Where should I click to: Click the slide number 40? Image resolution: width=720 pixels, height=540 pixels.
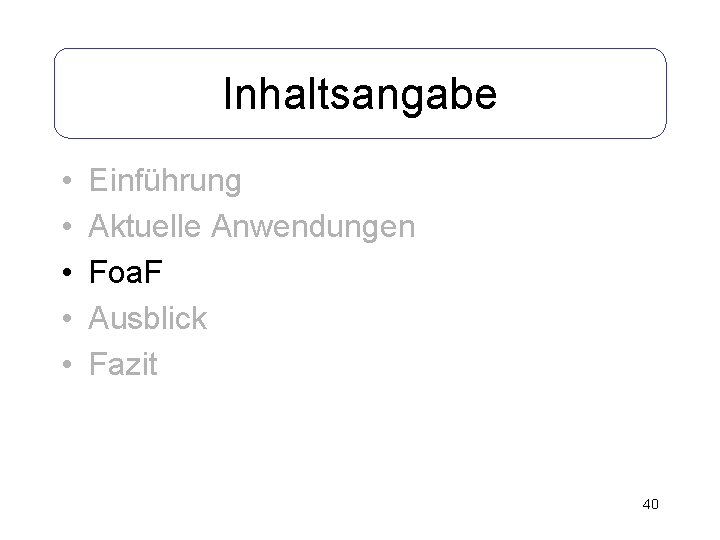(650, 504)
